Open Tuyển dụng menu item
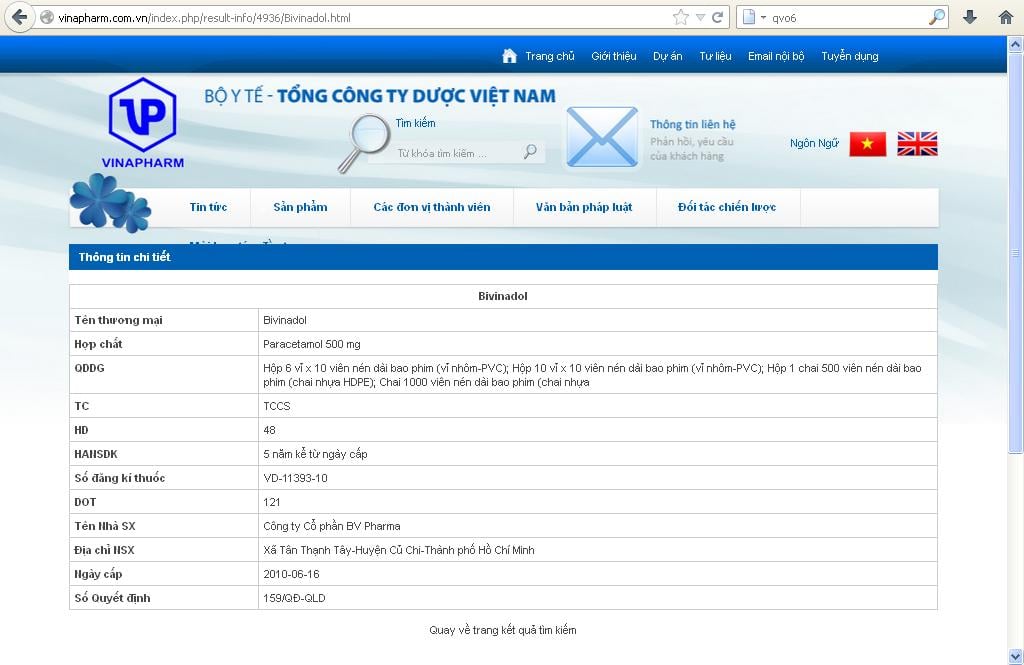This screenshot has height=665, width=1024. click(x=850, y=56)
